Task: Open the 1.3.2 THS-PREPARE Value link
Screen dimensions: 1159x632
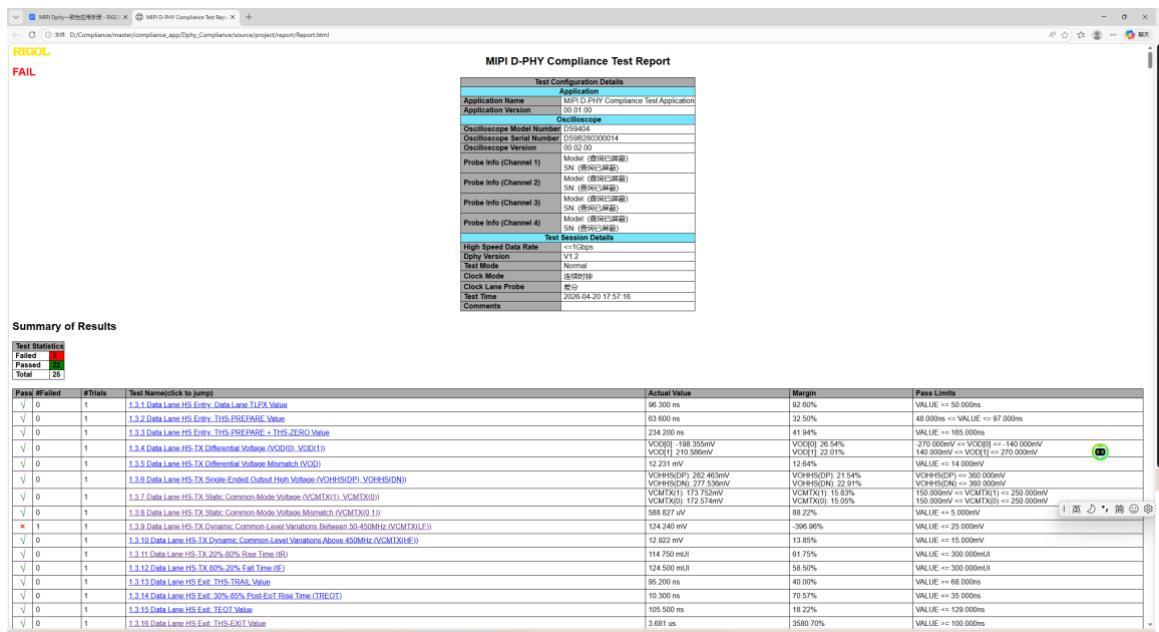Action: pos(206,419)
